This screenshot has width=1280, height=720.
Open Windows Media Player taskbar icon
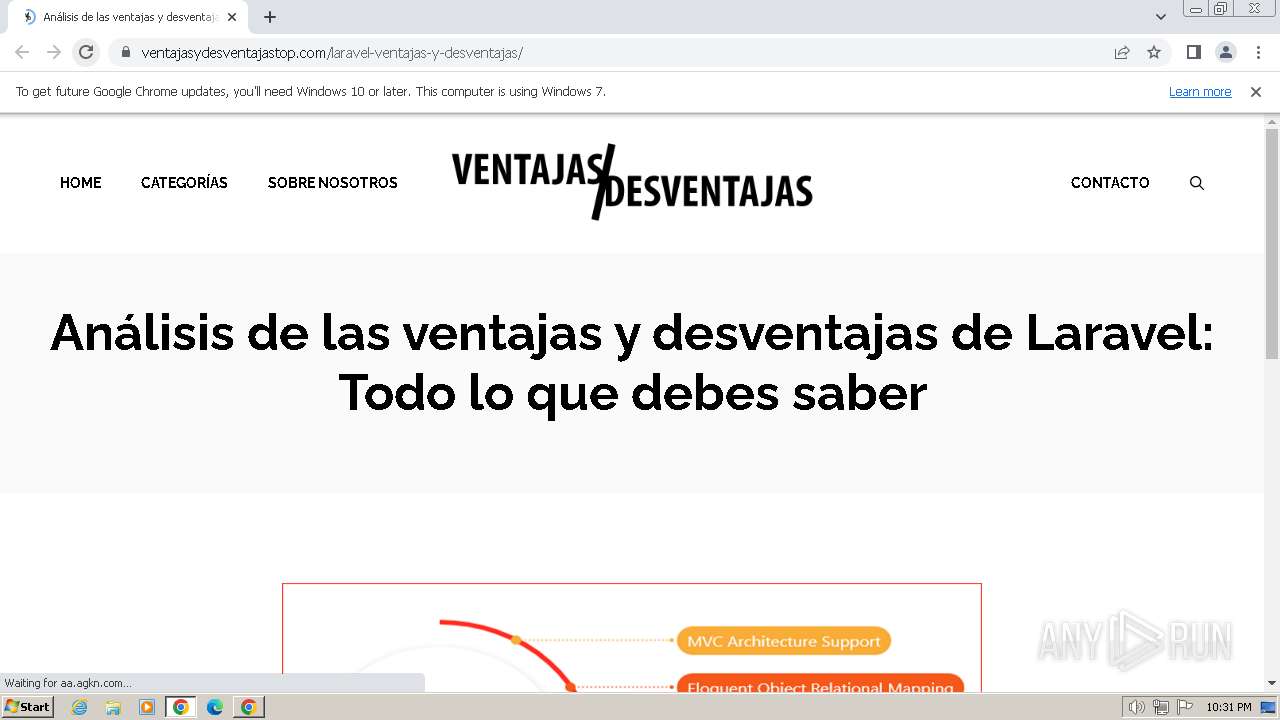pyautogui.click(x=147, y=707)
